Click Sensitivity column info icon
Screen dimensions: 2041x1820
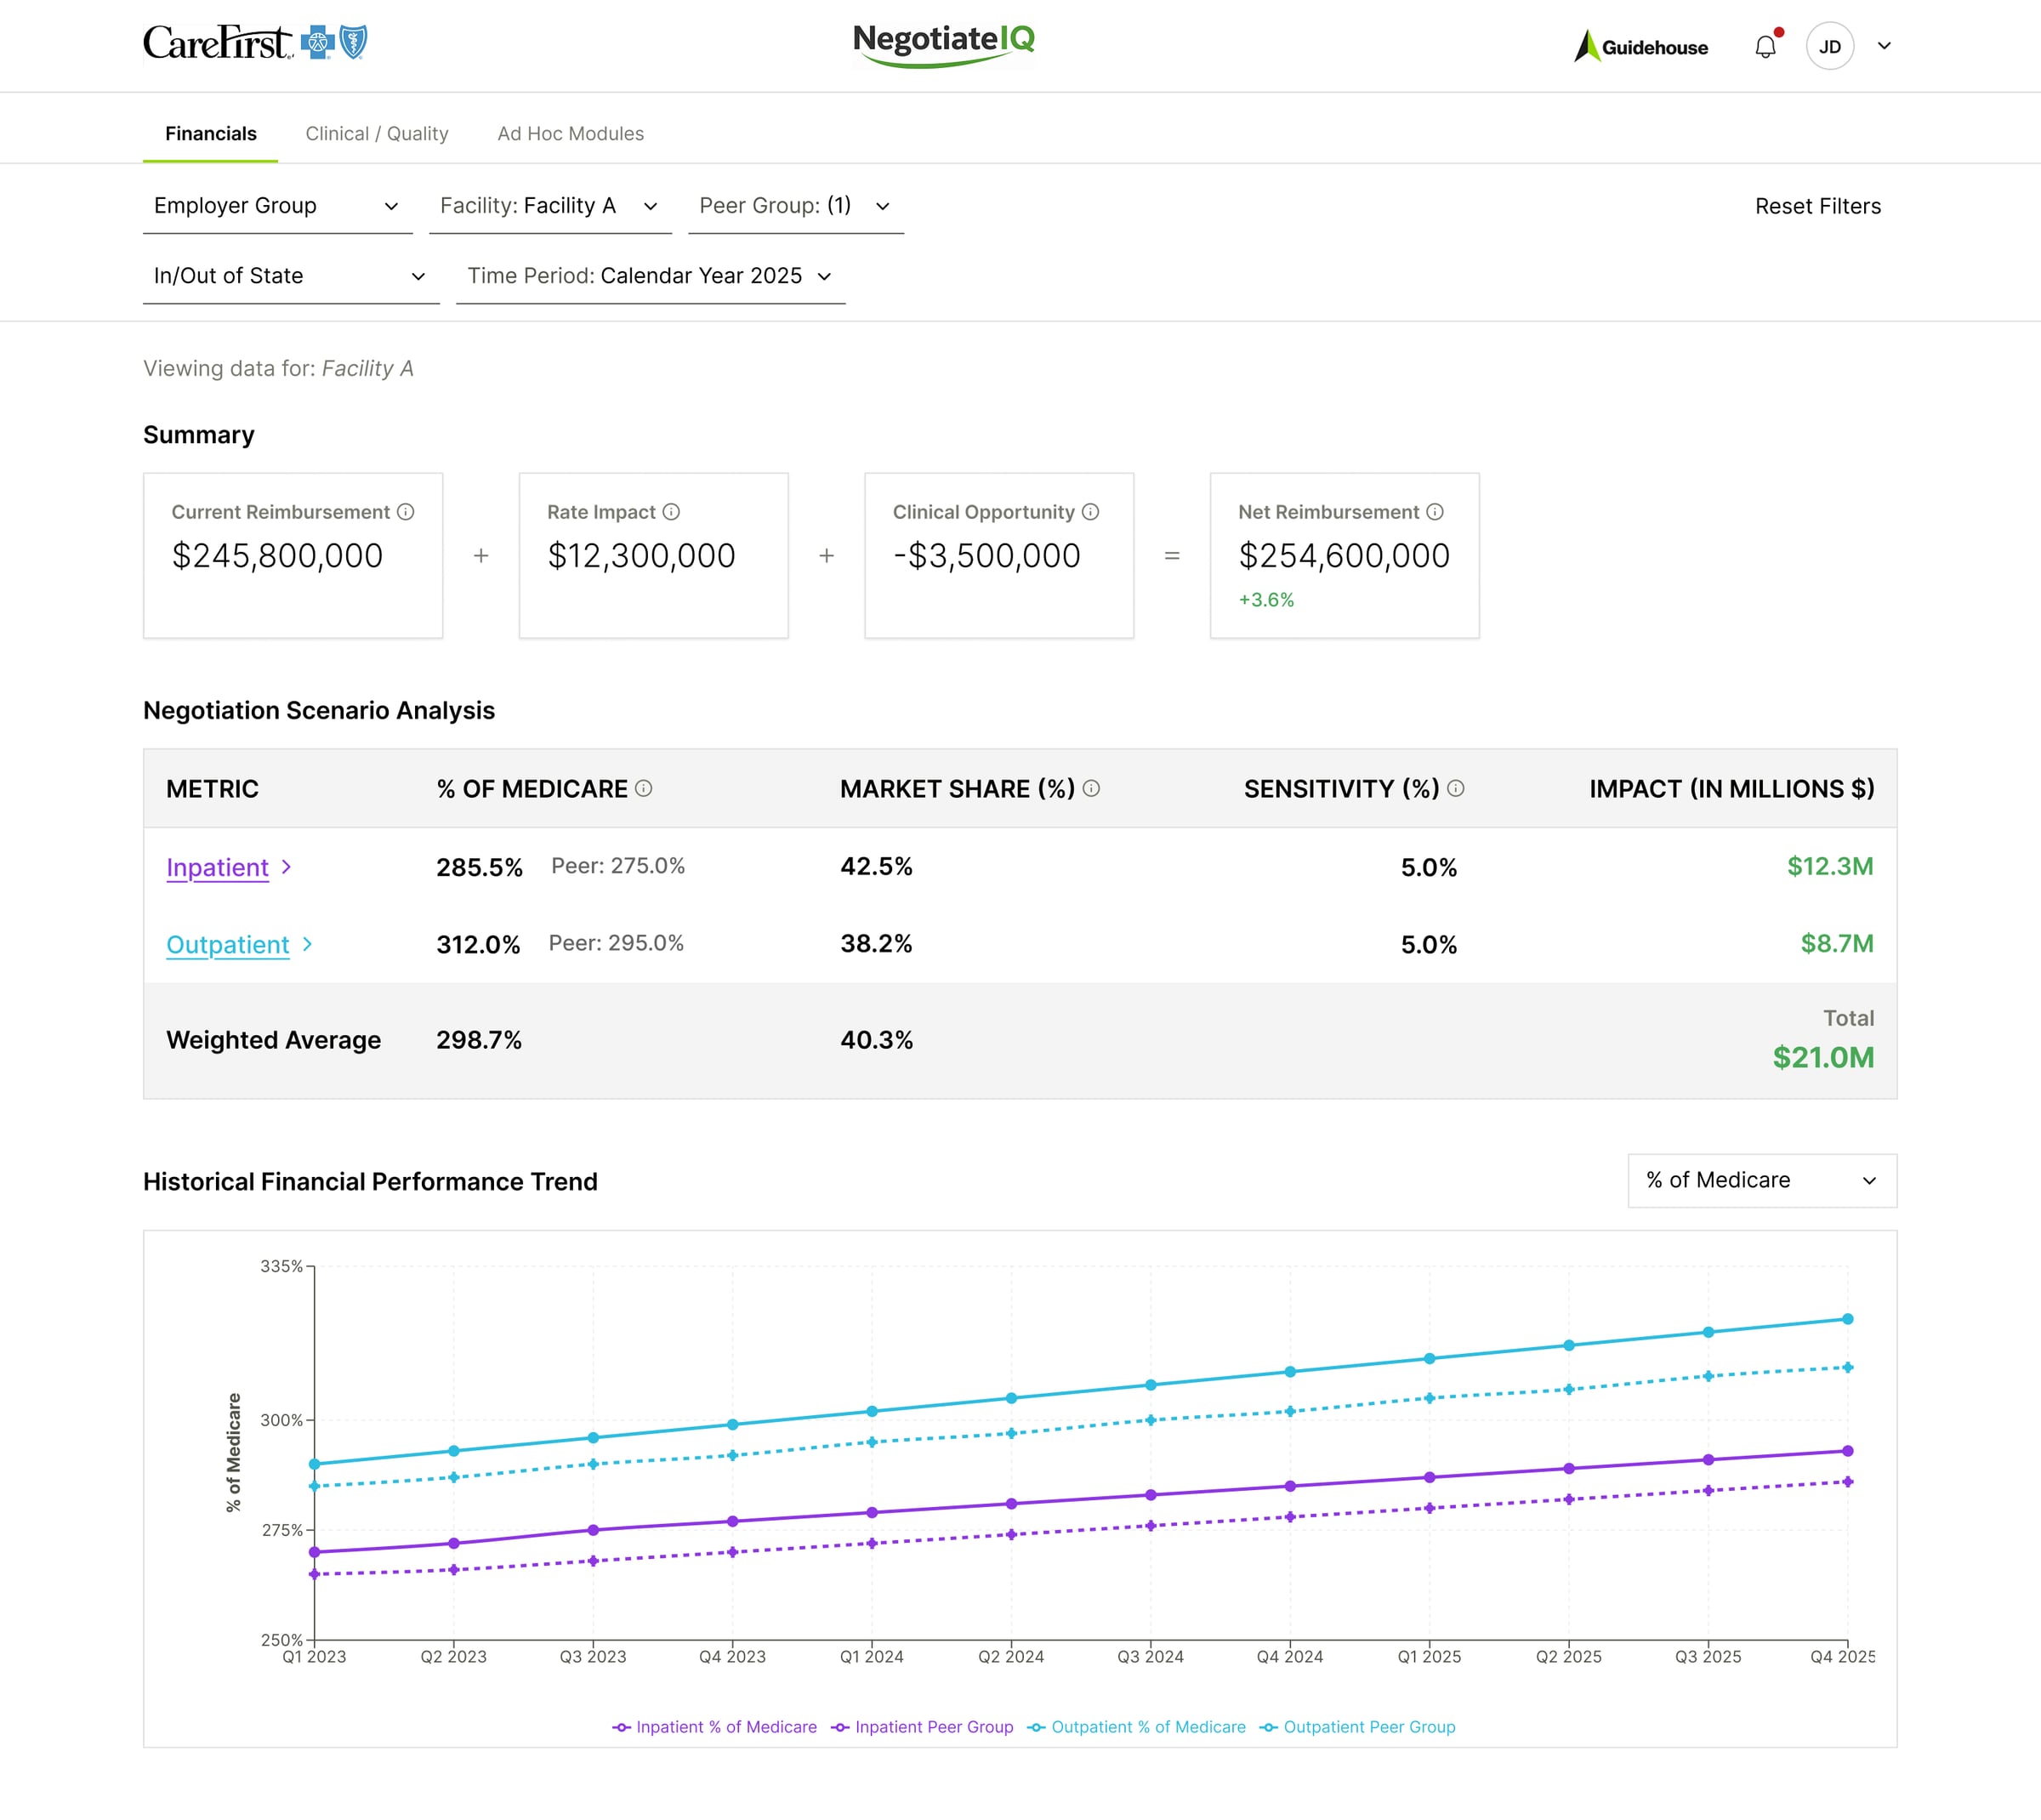pyautogui.click(x=1456, y=789)
